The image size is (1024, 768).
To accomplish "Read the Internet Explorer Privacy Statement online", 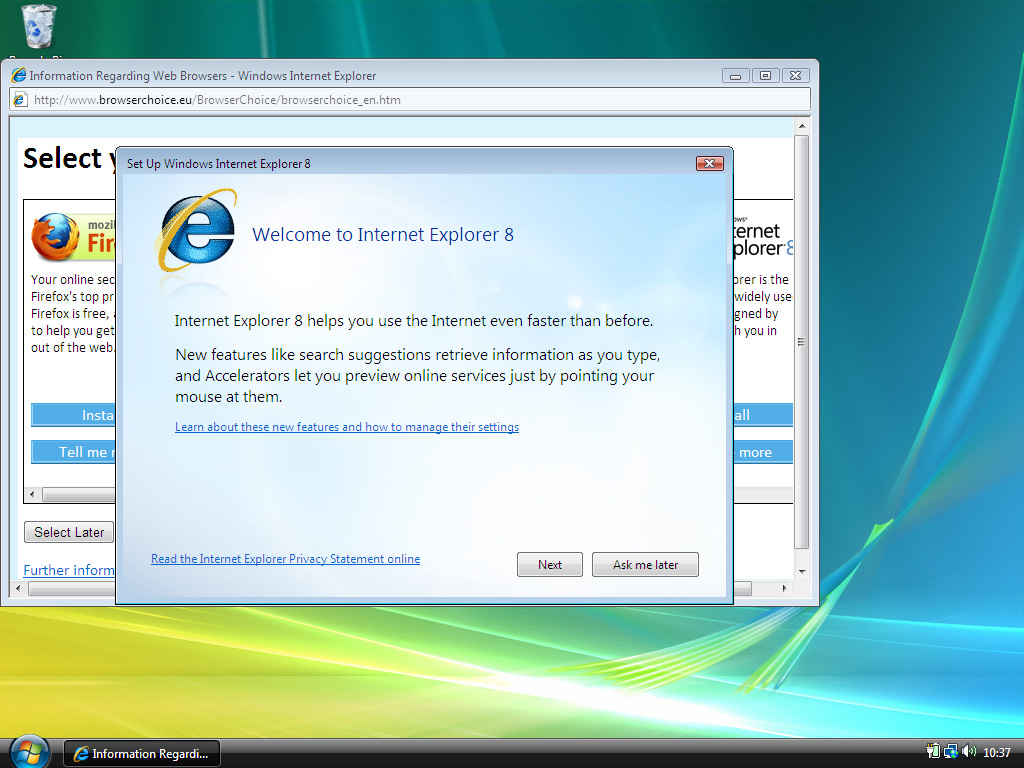I will (x=285, y=558).
